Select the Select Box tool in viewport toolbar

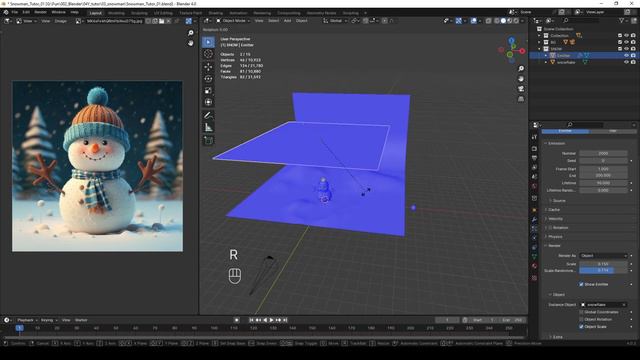pos(208,42)
